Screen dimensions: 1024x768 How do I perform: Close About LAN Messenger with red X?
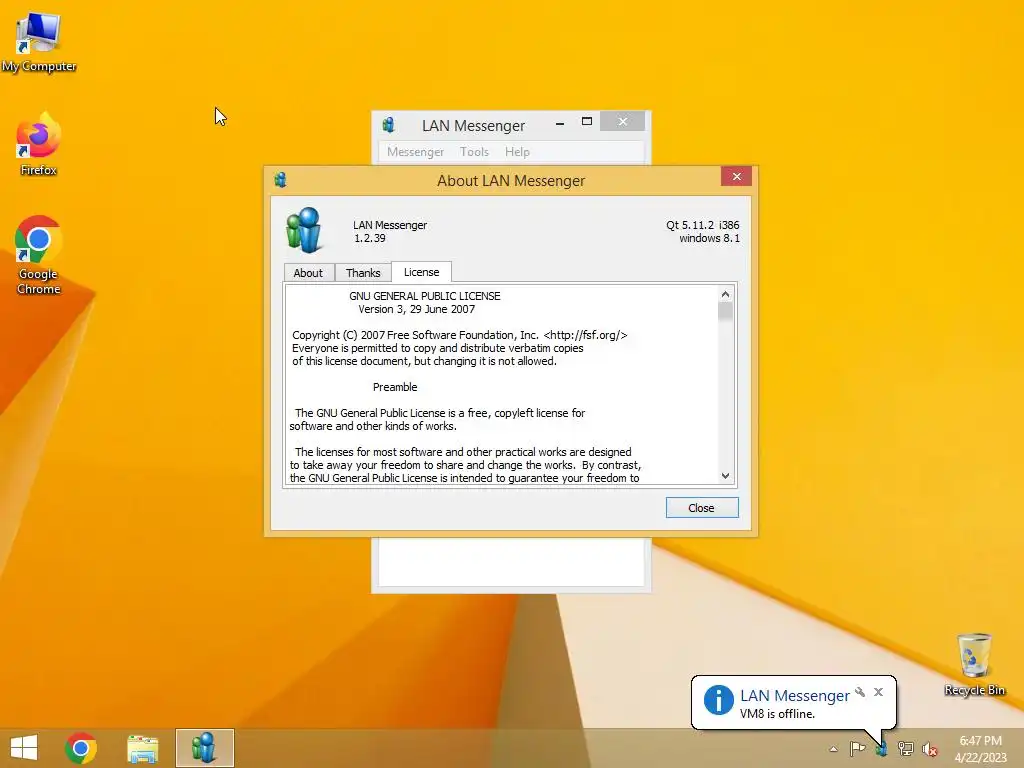coord(737,176)
